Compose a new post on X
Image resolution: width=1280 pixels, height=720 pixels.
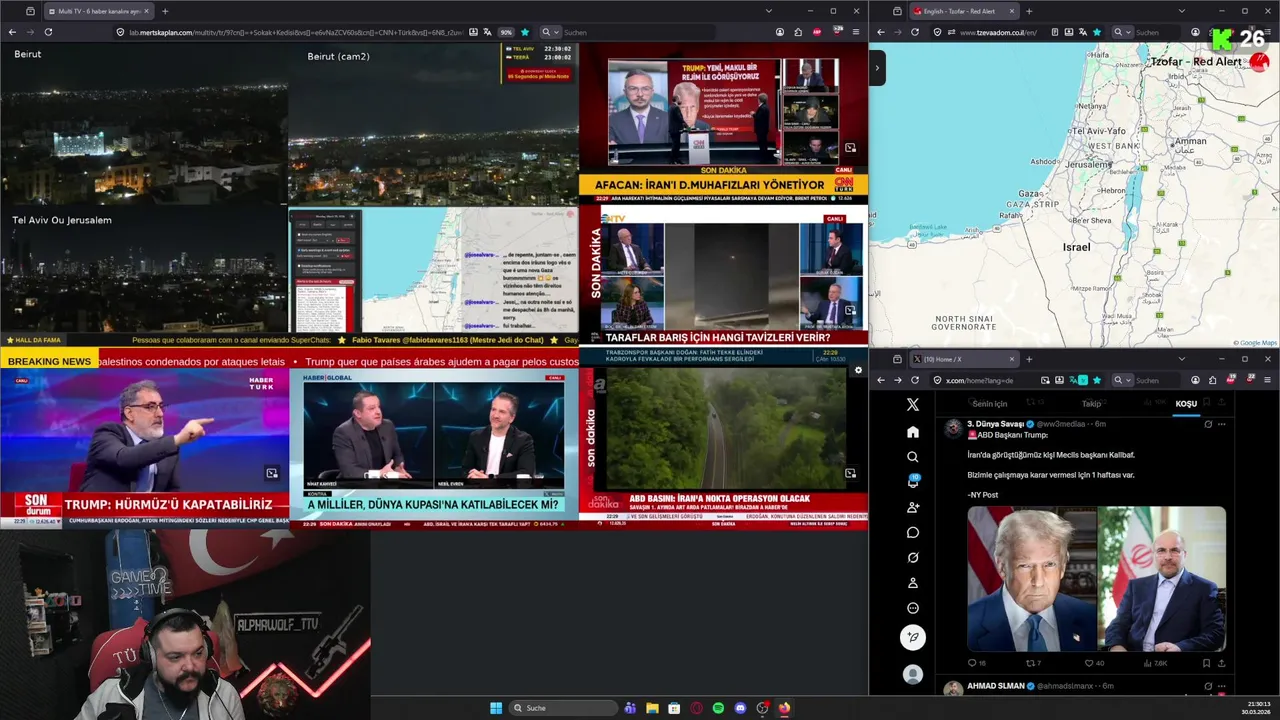[x=912, y=637]
